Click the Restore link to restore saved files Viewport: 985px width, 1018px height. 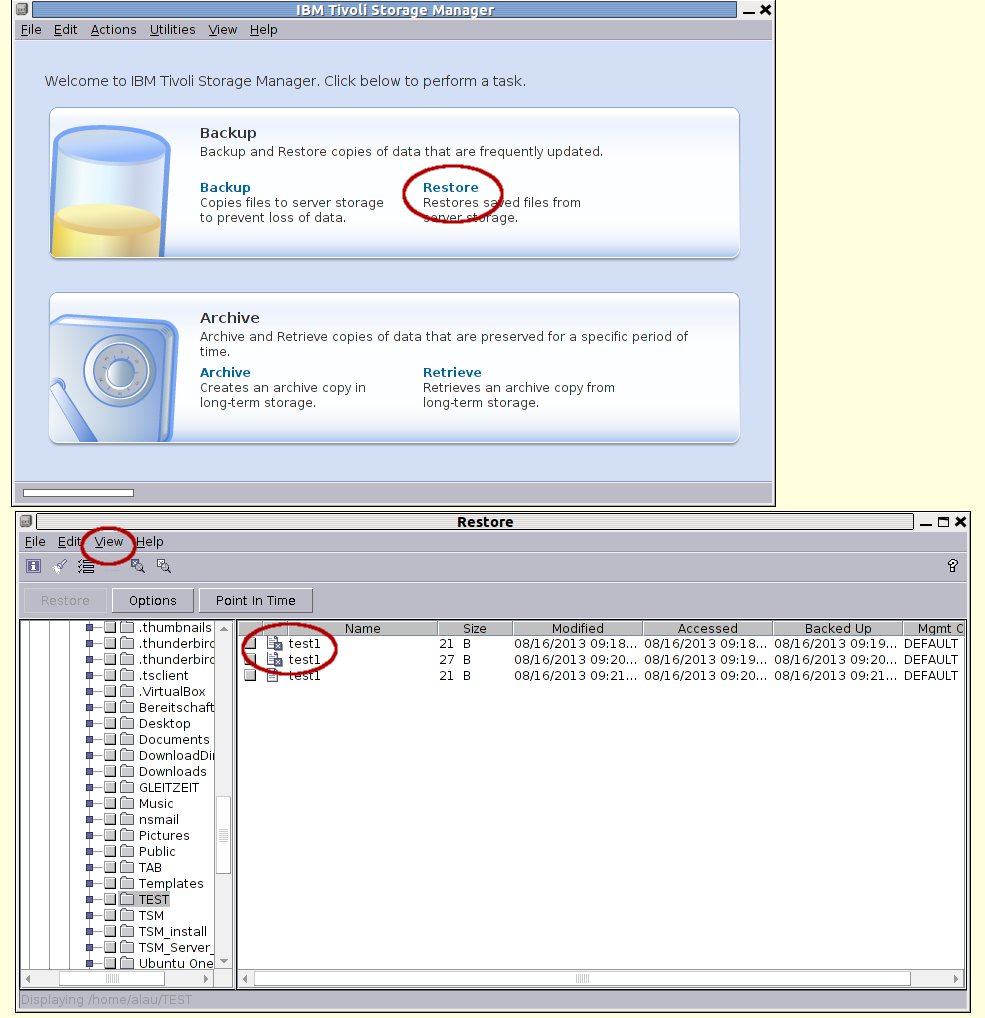pyautogui.click(x=451, y=187)
